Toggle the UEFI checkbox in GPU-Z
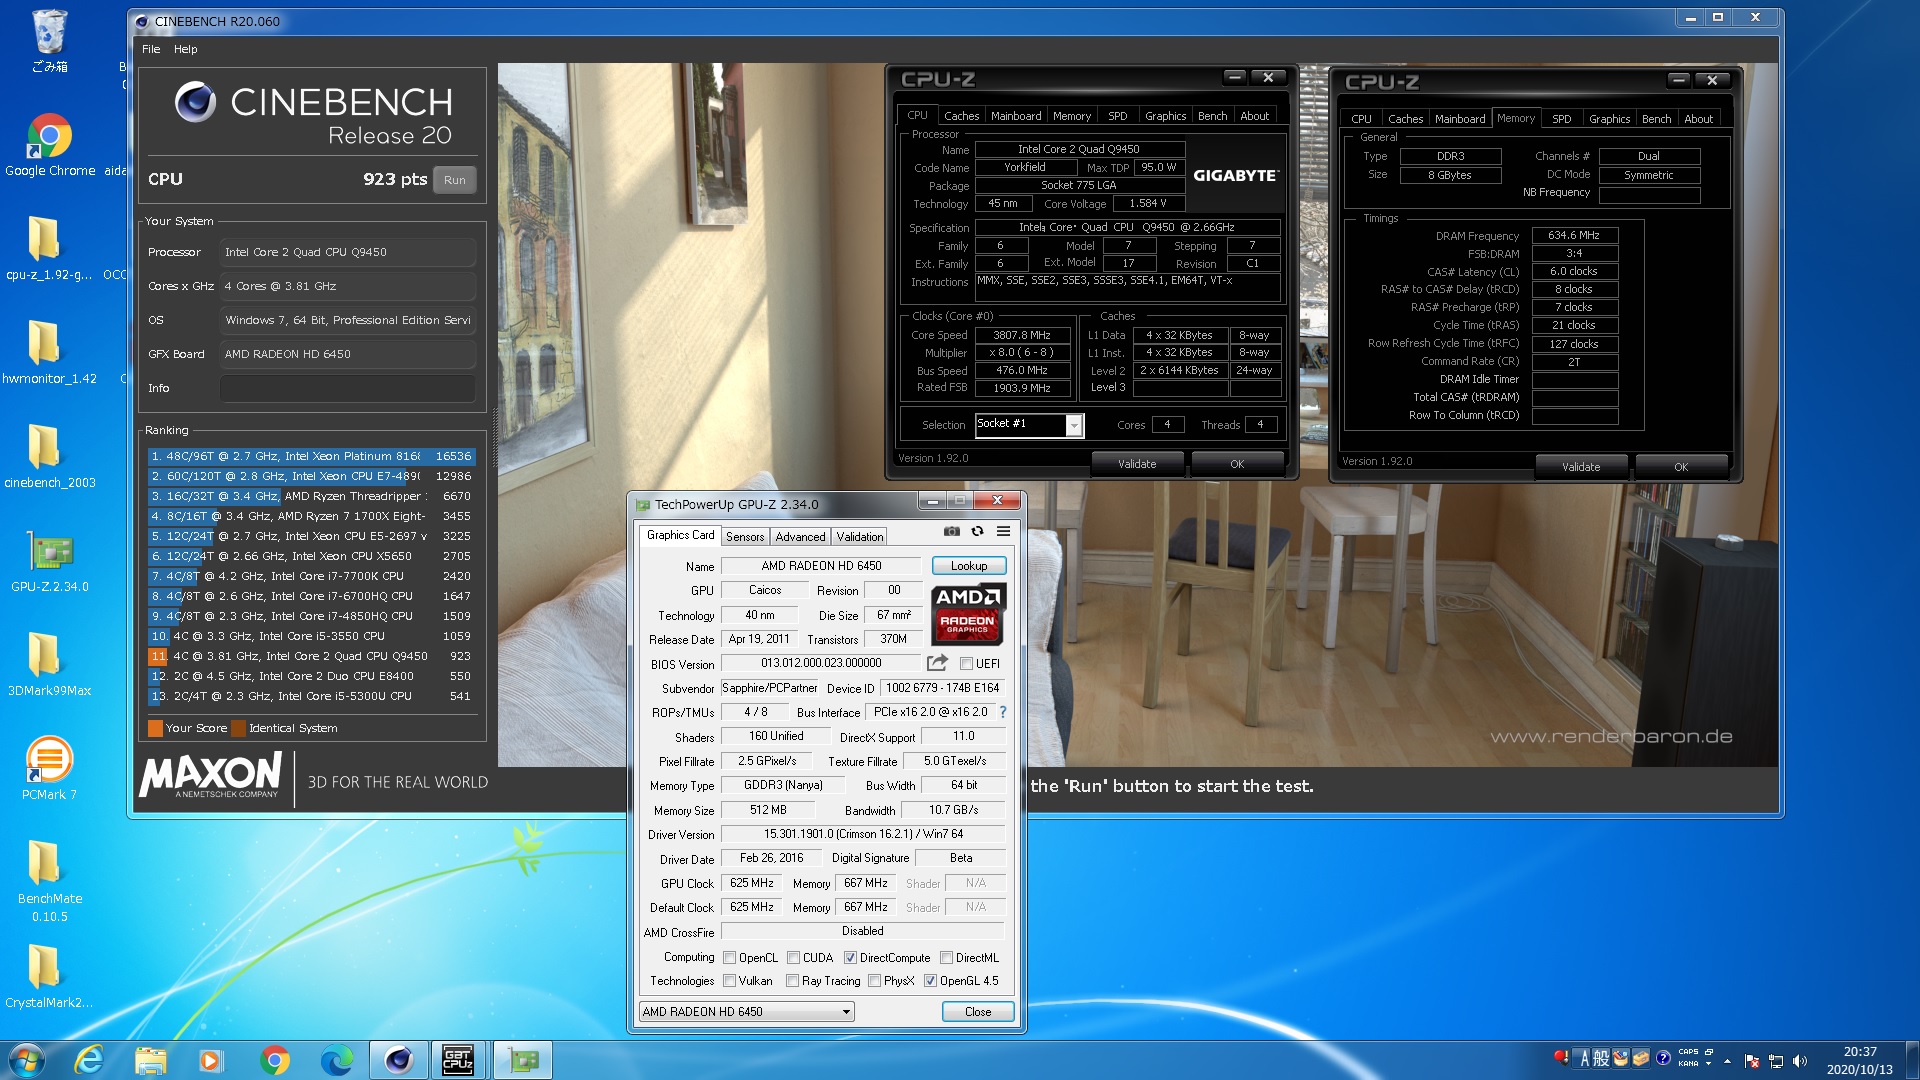 coord(966,664)
